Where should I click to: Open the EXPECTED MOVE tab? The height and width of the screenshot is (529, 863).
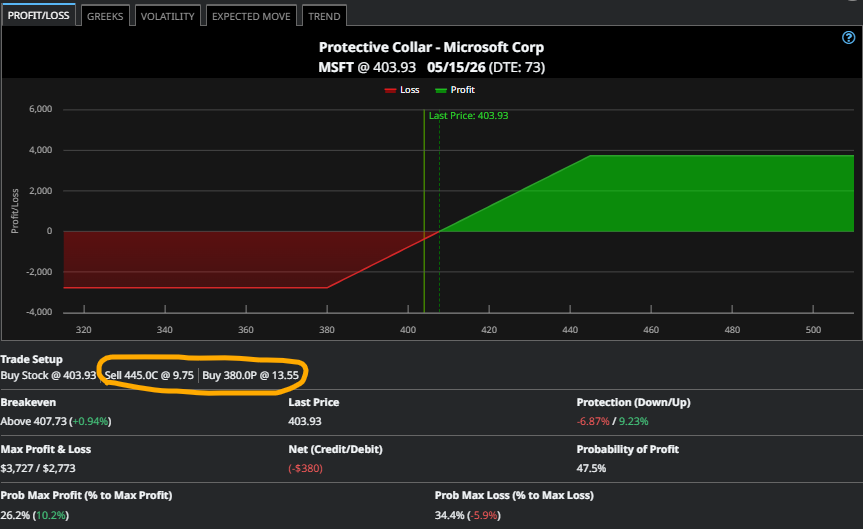[x=251, y=16]
